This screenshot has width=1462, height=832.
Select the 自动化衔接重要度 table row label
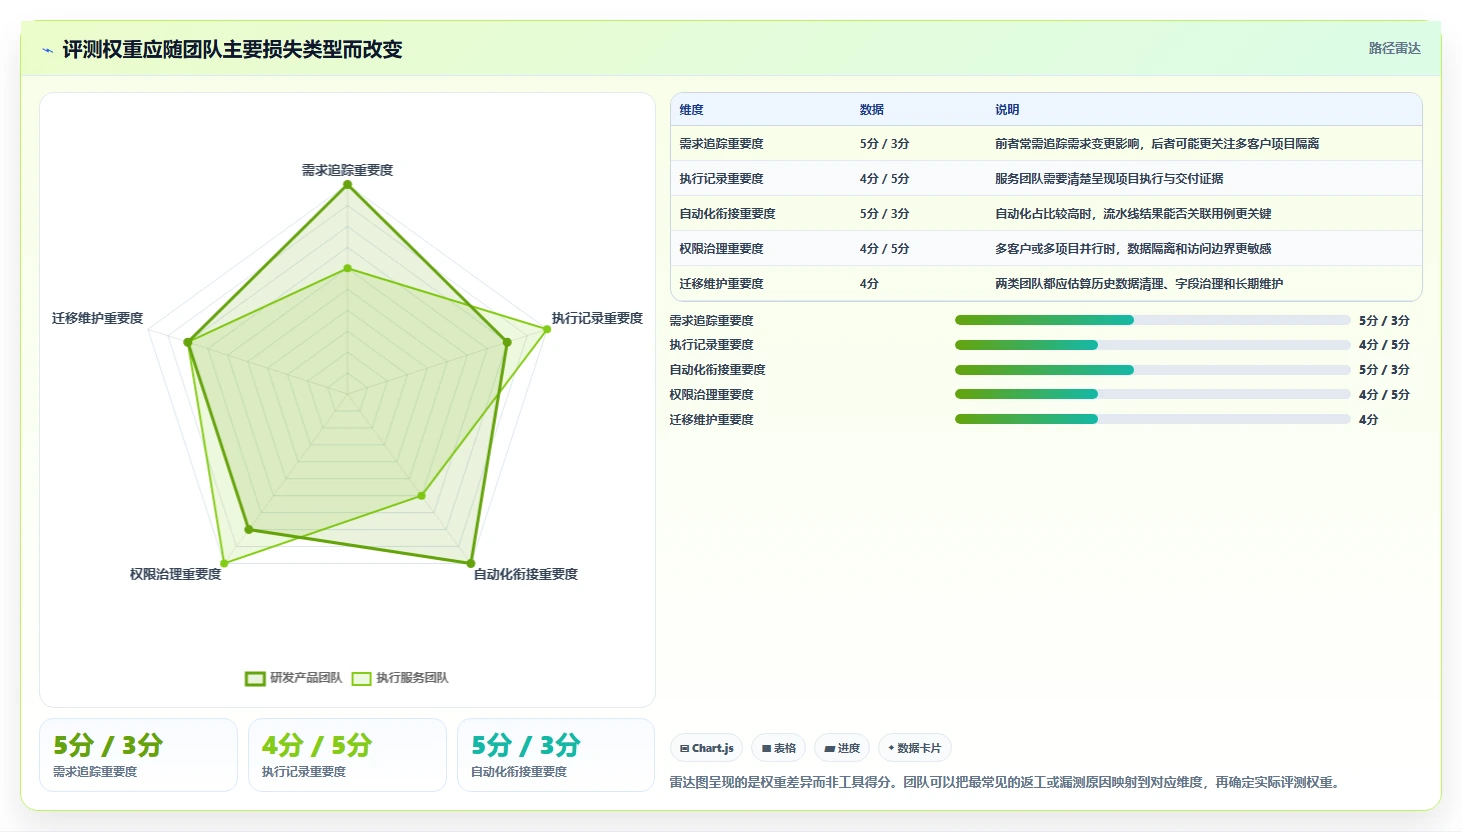(728, 214)
